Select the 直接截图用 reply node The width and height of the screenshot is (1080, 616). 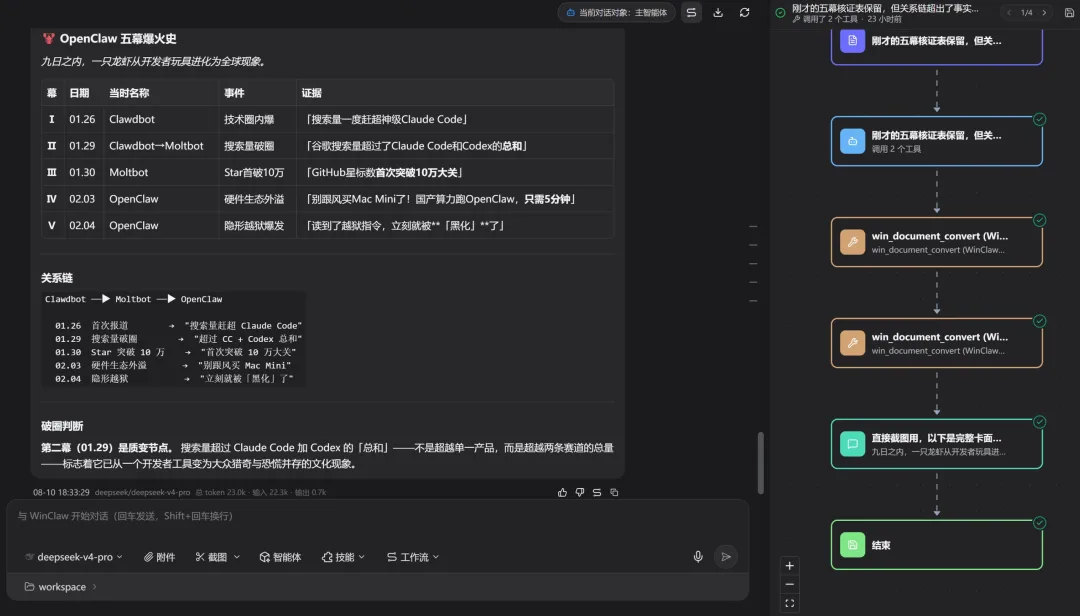point(937,444)
